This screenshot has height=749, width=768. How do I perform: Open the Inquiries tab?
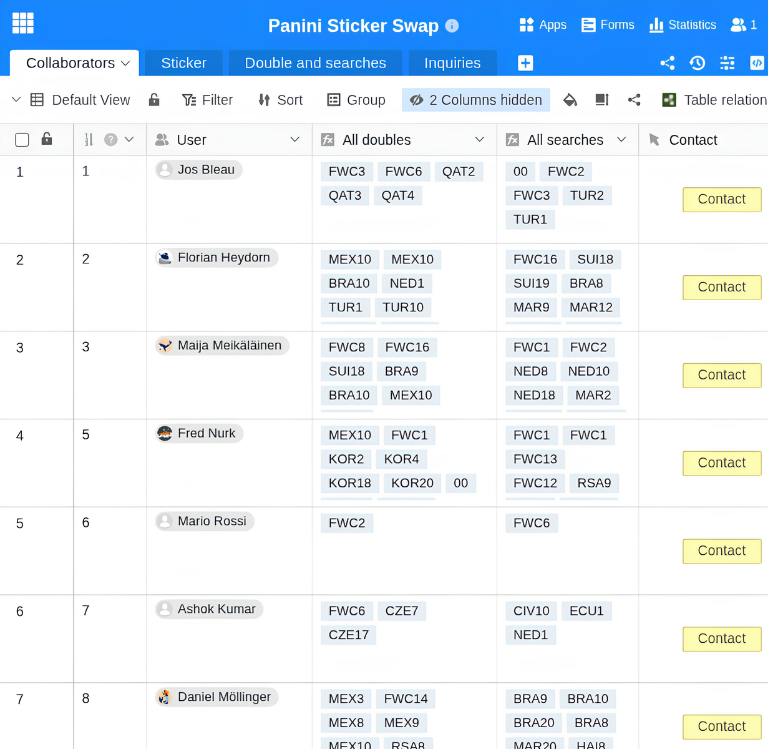[x=452, y=63]
